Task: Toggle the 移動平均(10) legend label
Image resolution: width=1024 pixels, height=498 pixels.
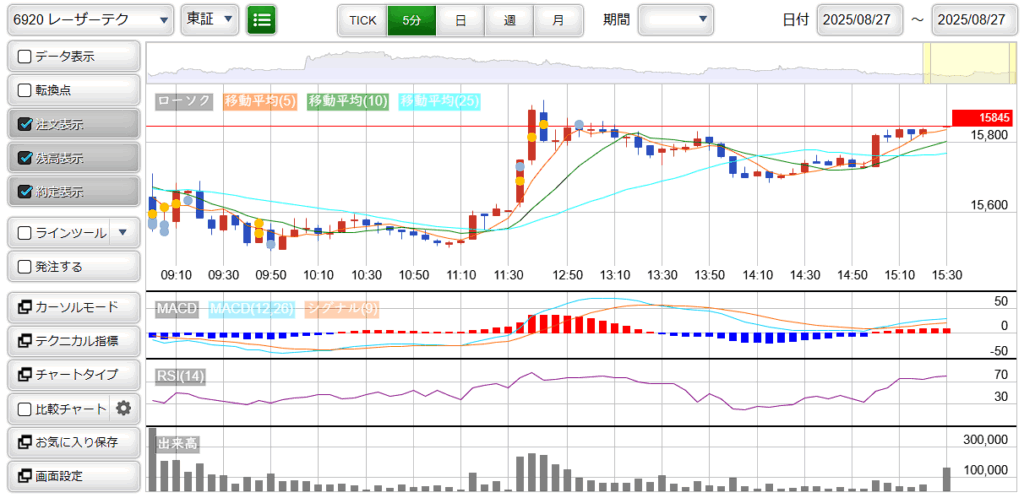Action: [x=348, y=101]
